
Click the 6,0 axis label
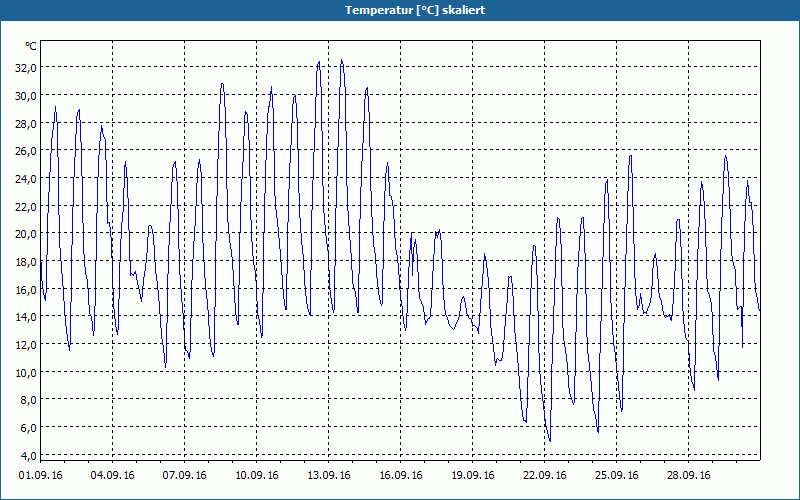(x=28, y=428)
